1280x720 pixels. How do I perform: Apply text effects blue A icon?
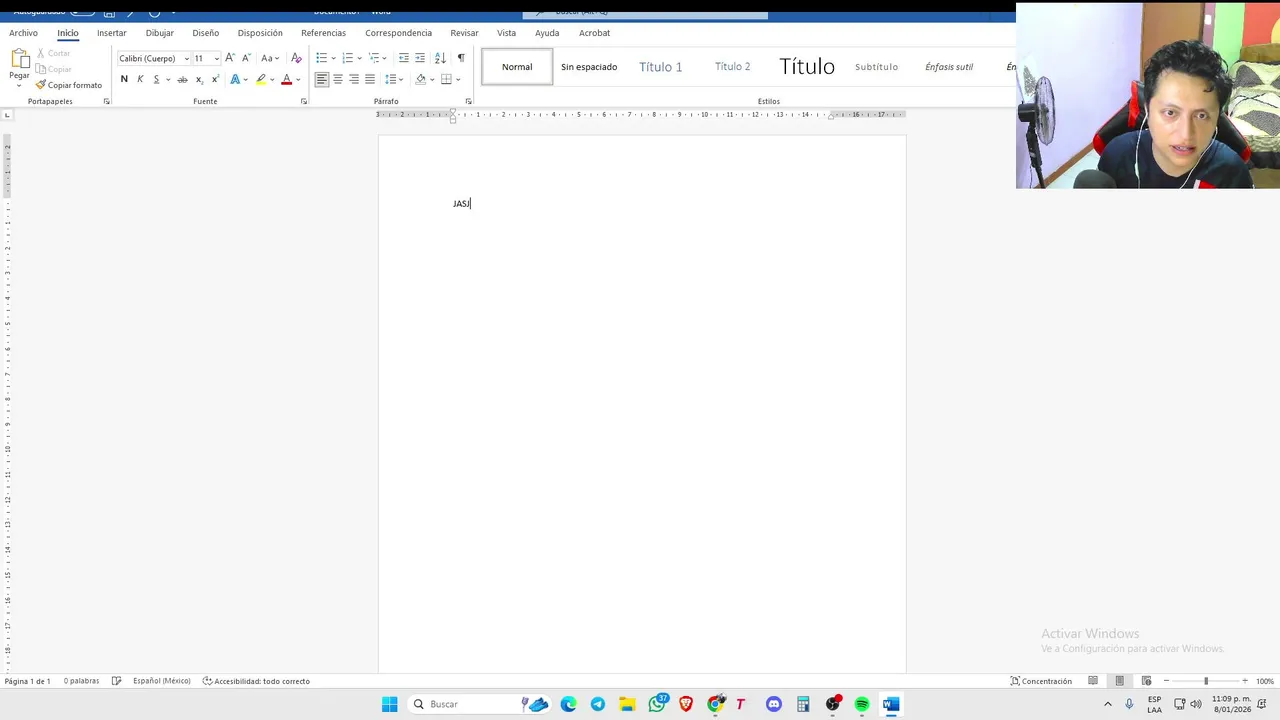236,79
